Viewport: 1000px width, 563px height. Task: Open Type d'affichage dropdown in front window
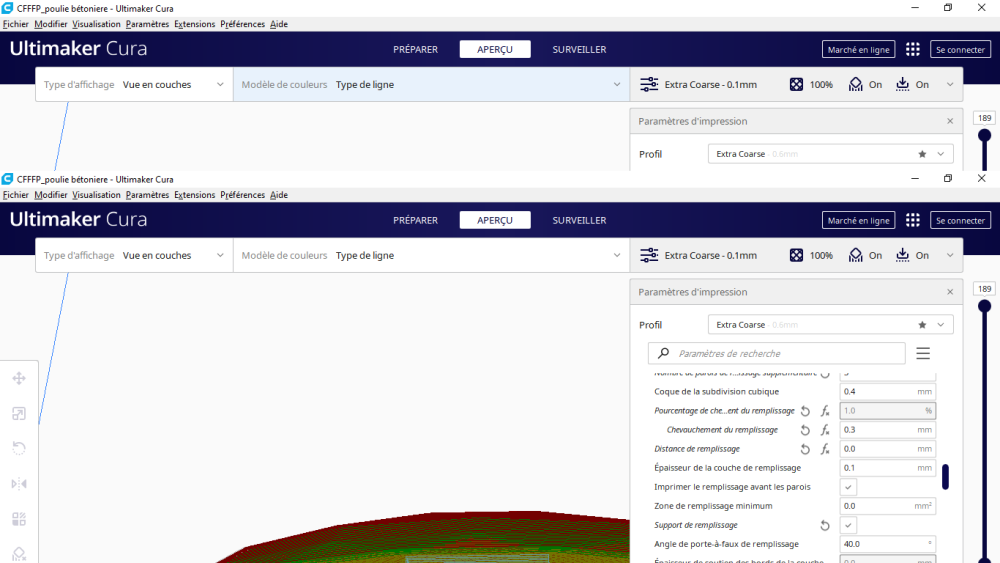pyautogui.click(x=134, y=255)
